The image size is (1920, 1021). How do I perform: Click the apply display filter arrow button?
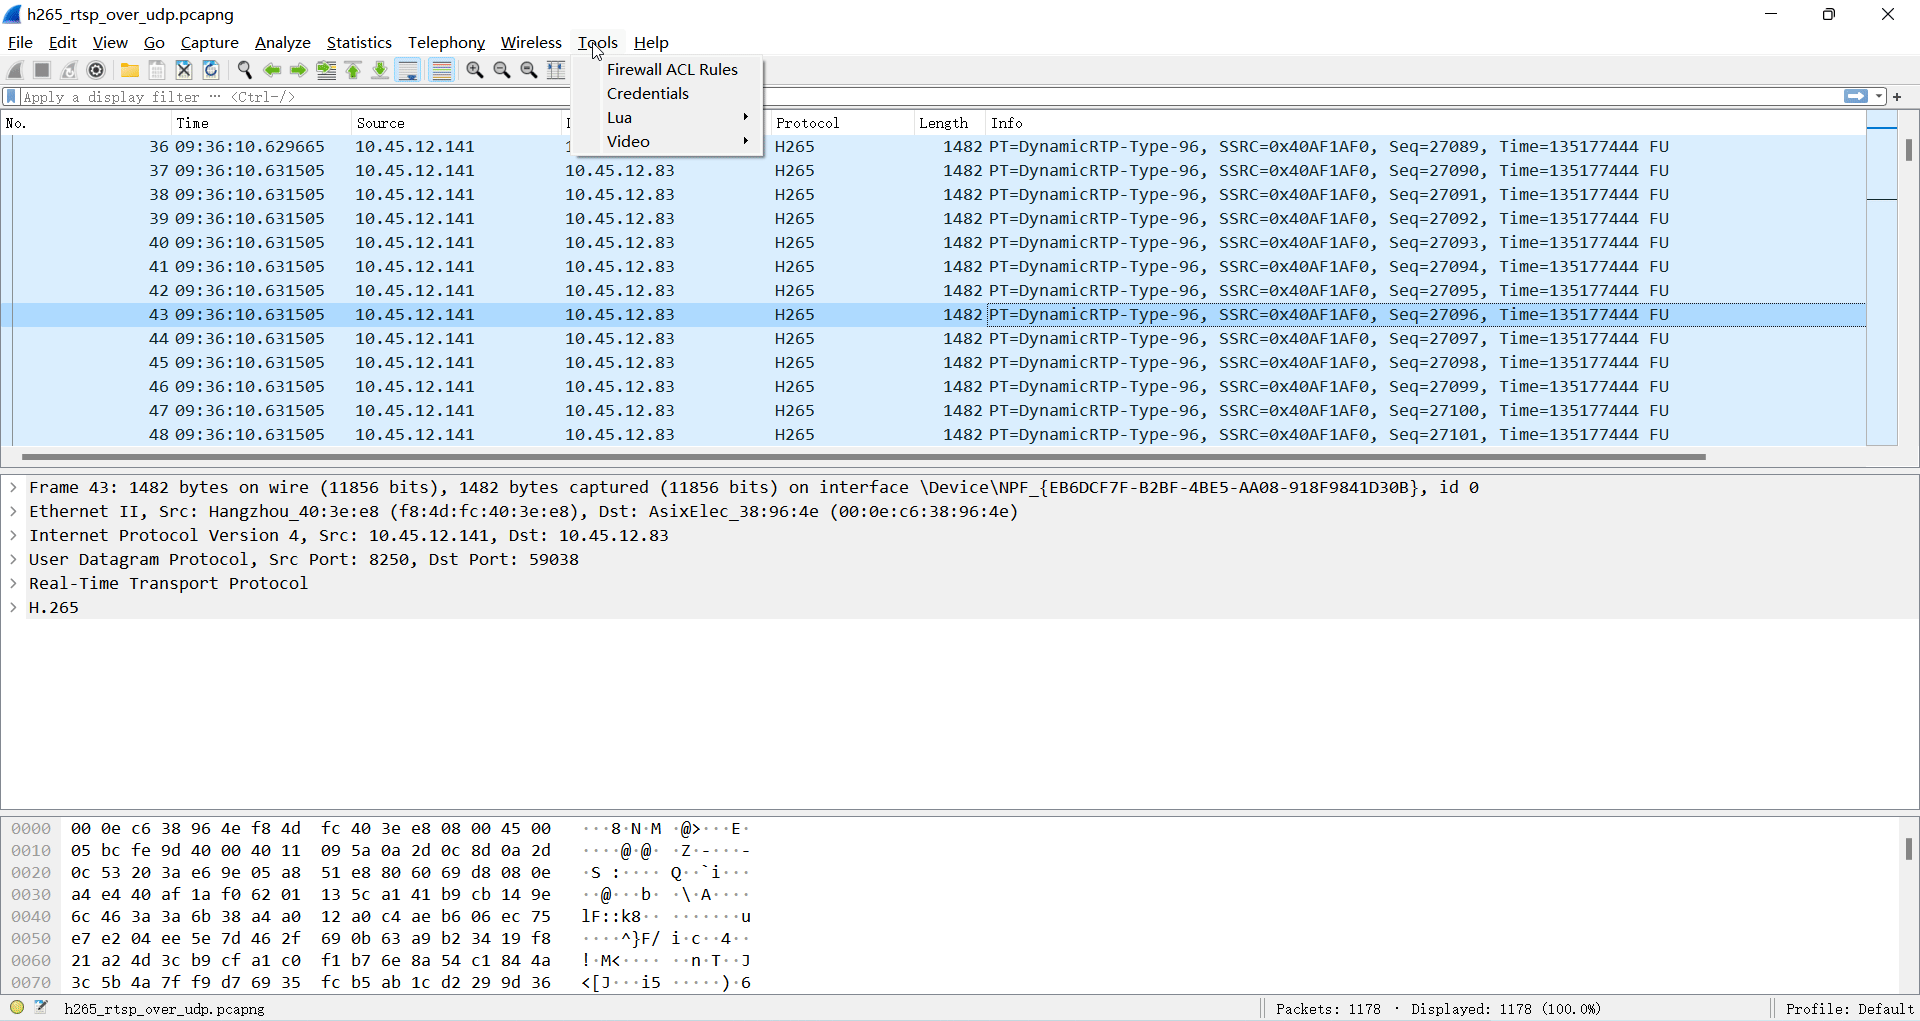coord(1856,97)
